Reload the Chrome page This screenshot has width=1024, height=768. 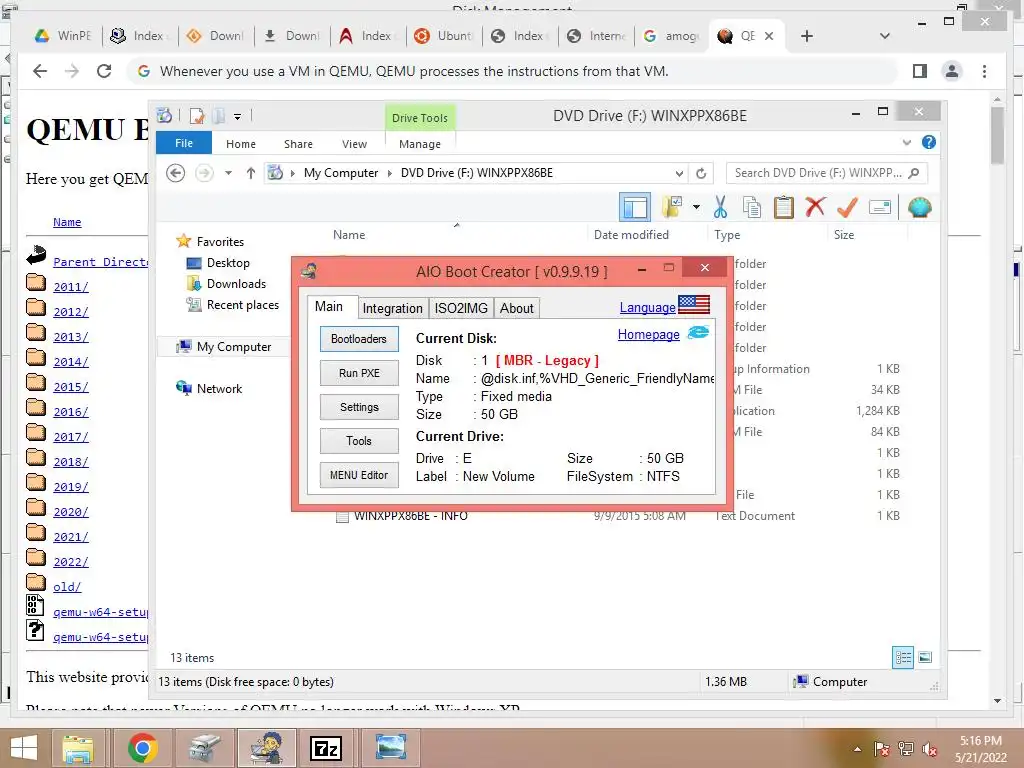(x=104, y=71)
